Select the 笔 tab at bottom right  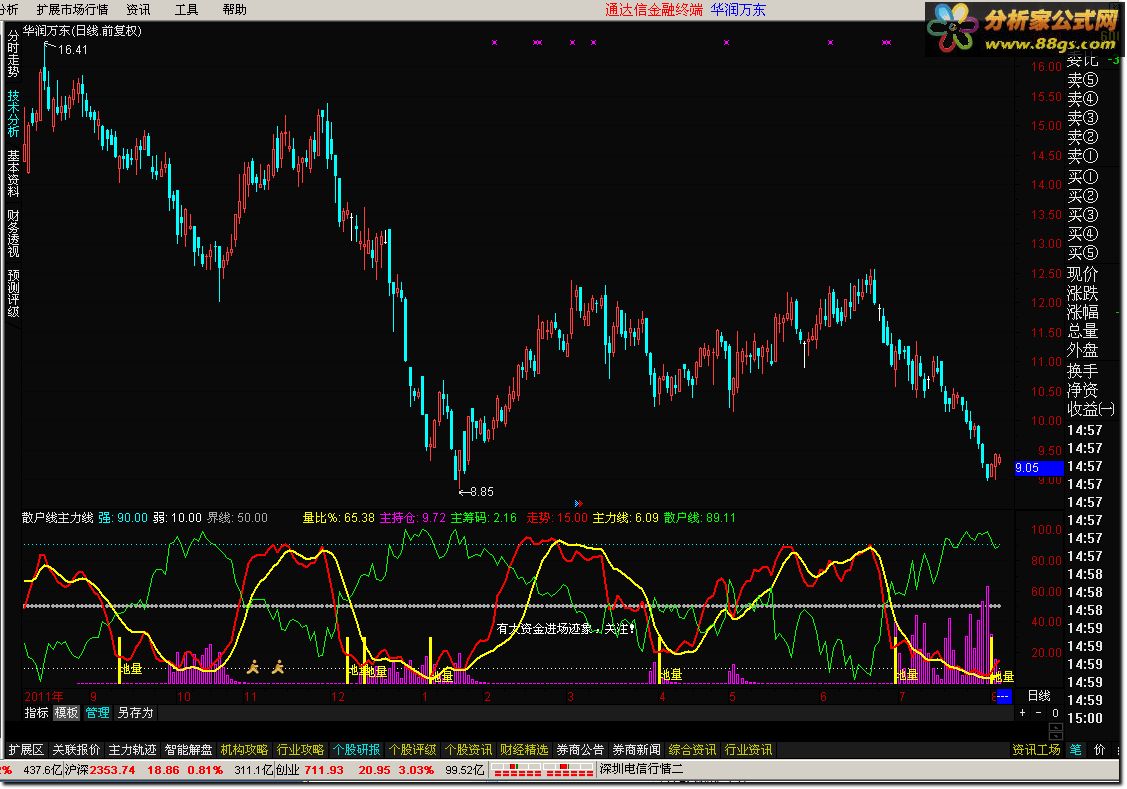click(1075, 749)
